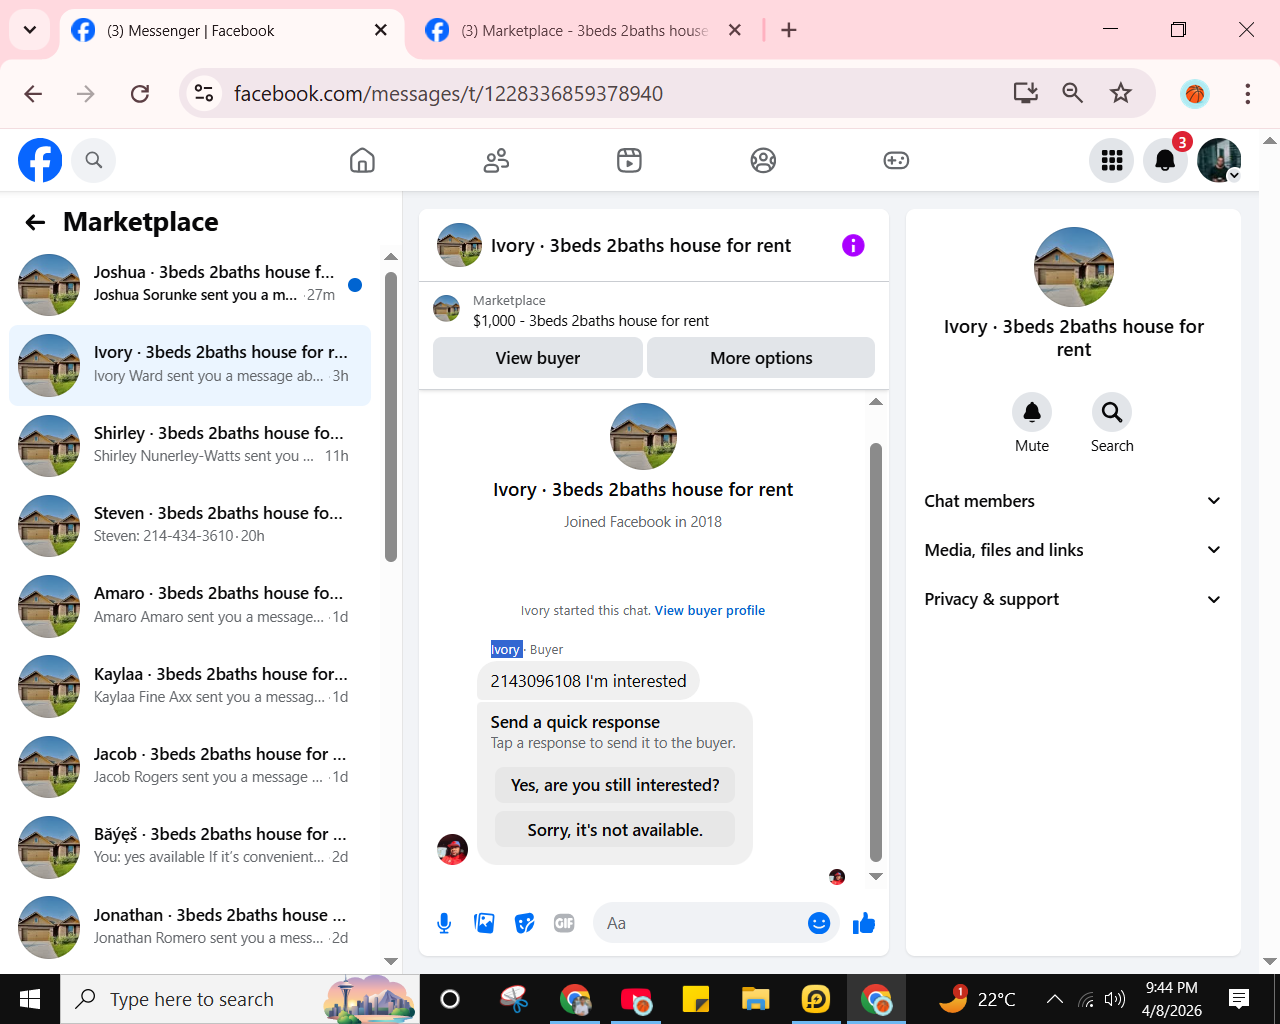Open Windows Start menu

30,999
